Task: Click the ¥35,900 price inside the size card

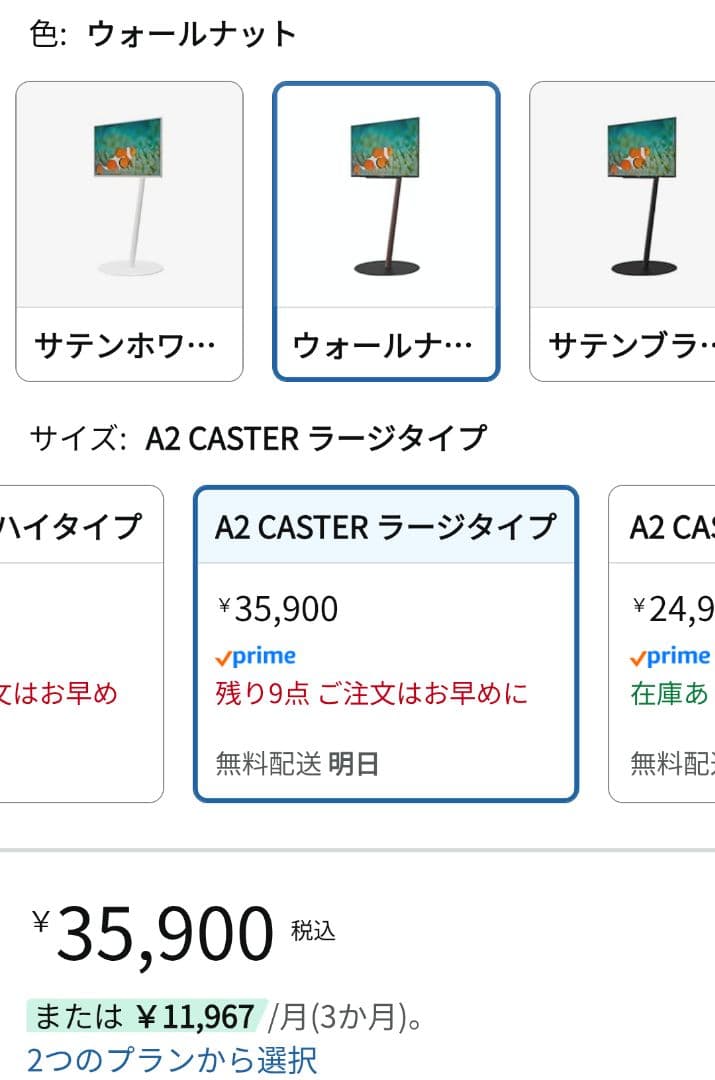Action: pyautogui.click(x=279, y=608)
